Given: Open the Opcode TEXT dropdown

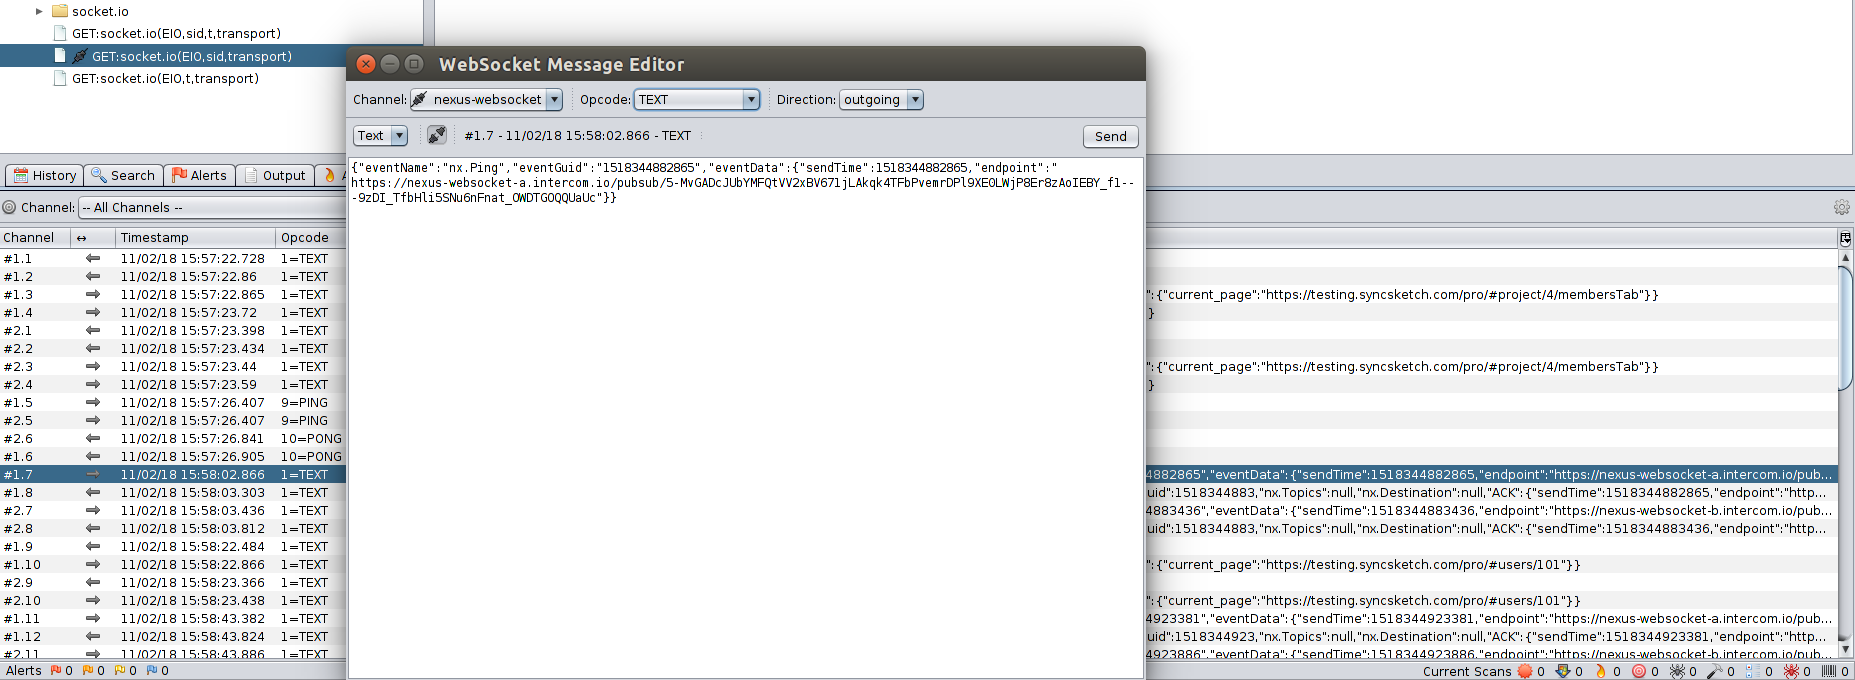Looking at the screenshot, I should click(697, 99).
